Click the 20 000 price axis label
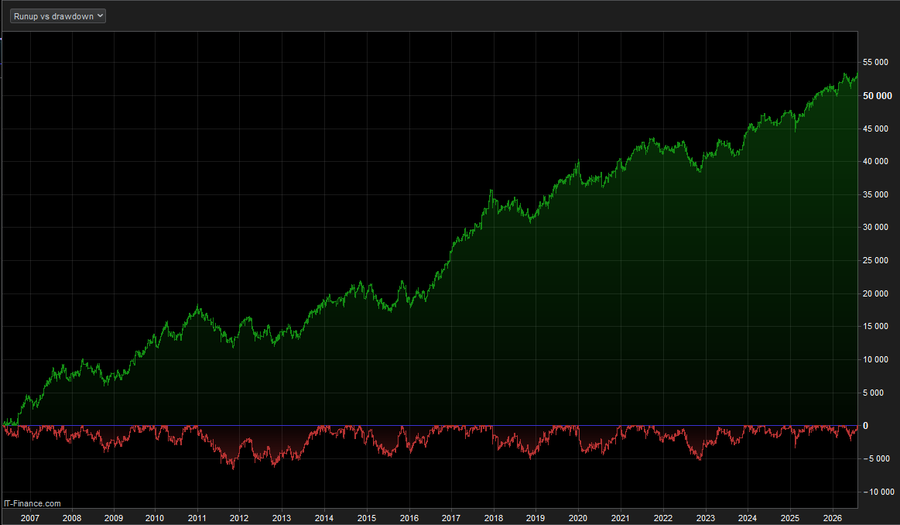The width and height of the screenshot is (900, 525). click(x=875, y=294)
